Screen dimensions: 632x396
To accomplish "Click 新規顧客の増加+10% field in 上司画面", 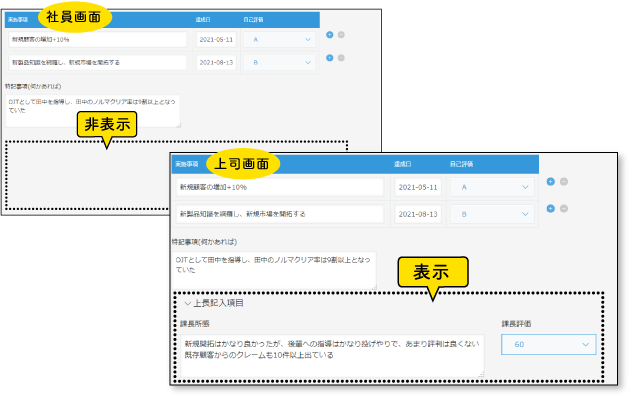I will pyautogui.click(x=280, y=187).
